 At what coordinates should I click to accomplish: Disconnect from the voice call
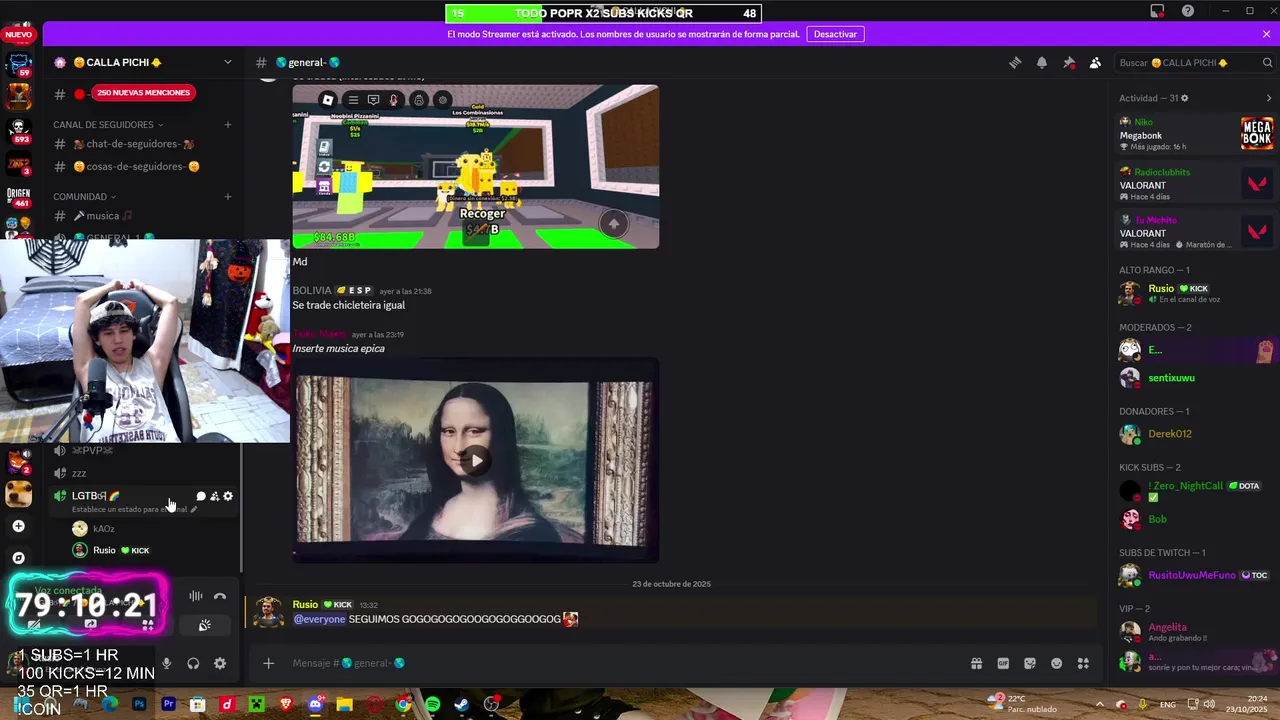(x=220, y=596)
